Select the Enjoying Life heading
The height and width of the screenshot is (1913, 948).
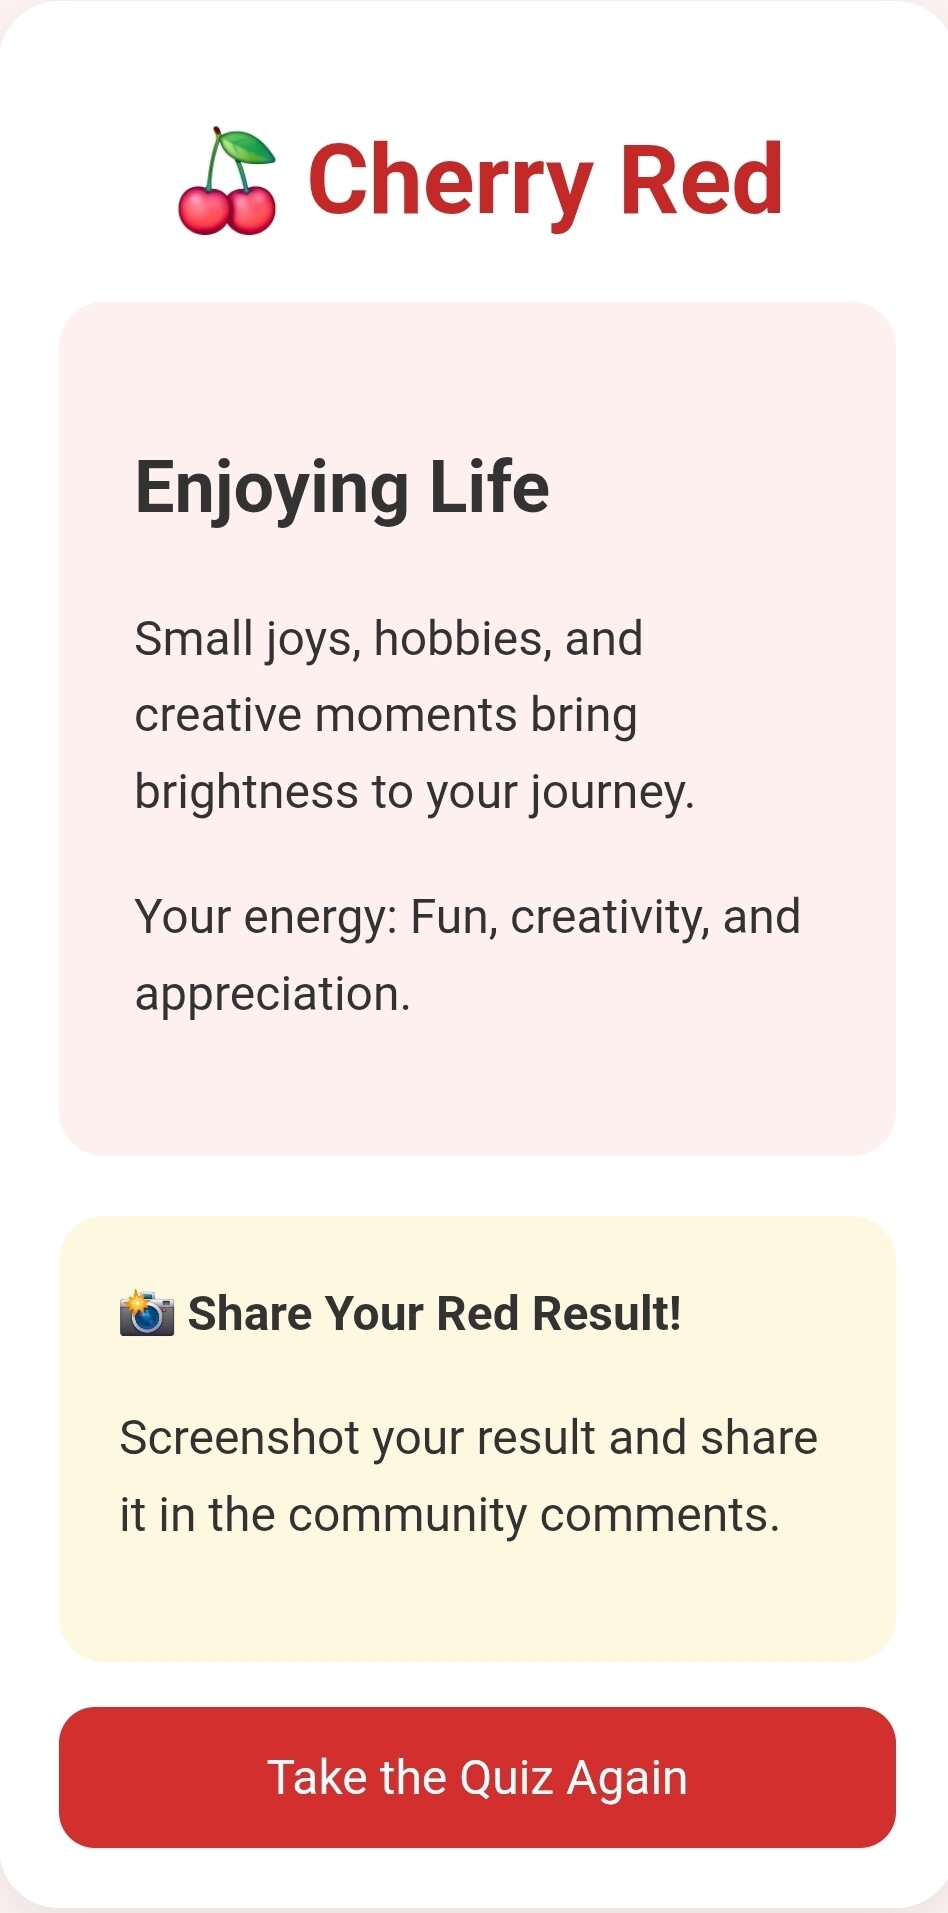tap(342, 488)
